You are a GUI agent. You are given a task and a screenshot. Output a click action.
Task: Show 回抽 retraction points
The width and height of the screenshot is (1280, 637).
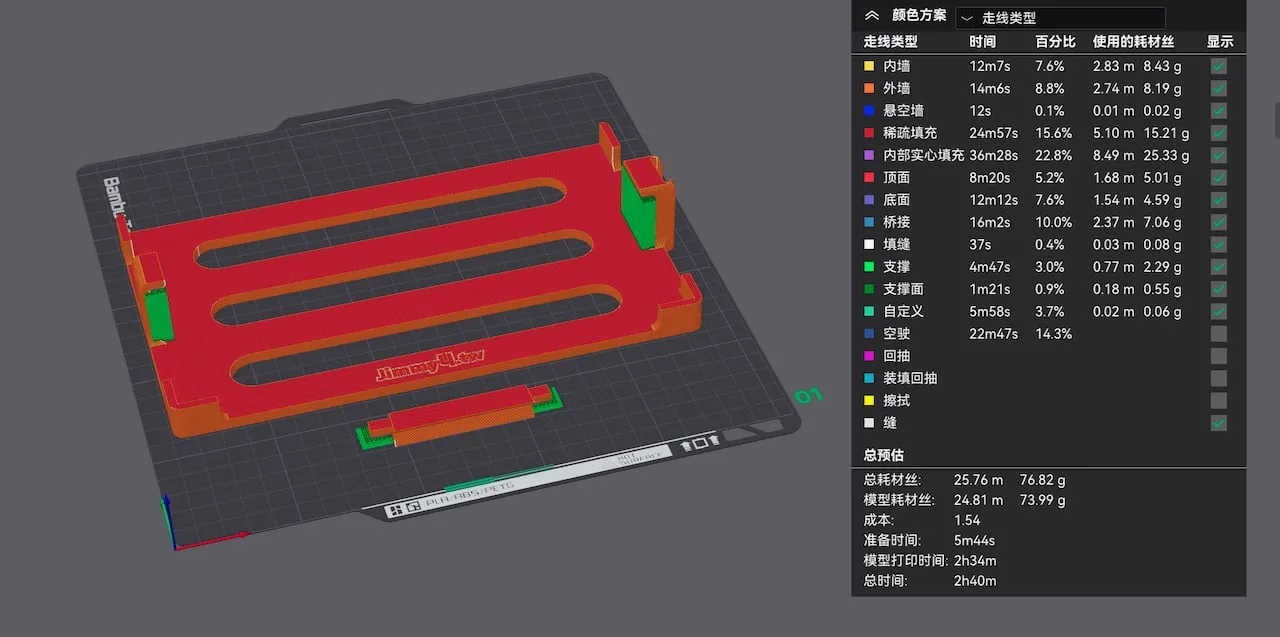[1219, 356]
